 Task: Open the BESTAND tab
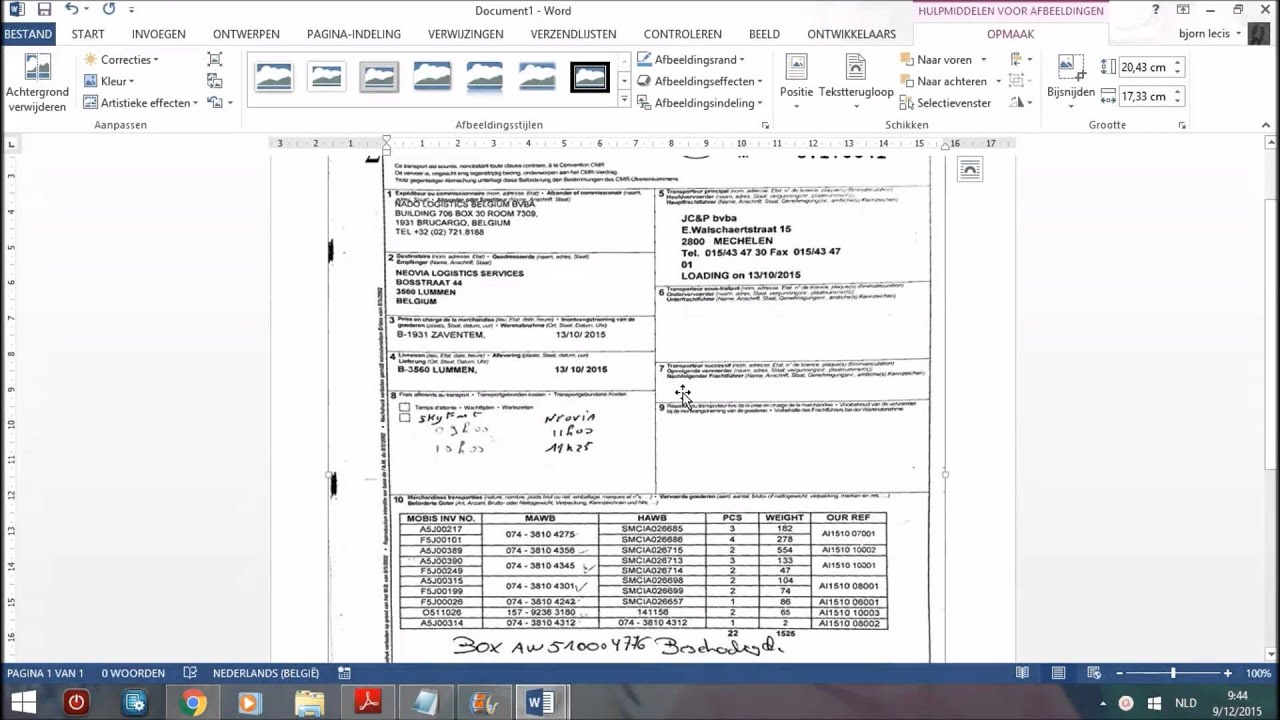[28, 34]
